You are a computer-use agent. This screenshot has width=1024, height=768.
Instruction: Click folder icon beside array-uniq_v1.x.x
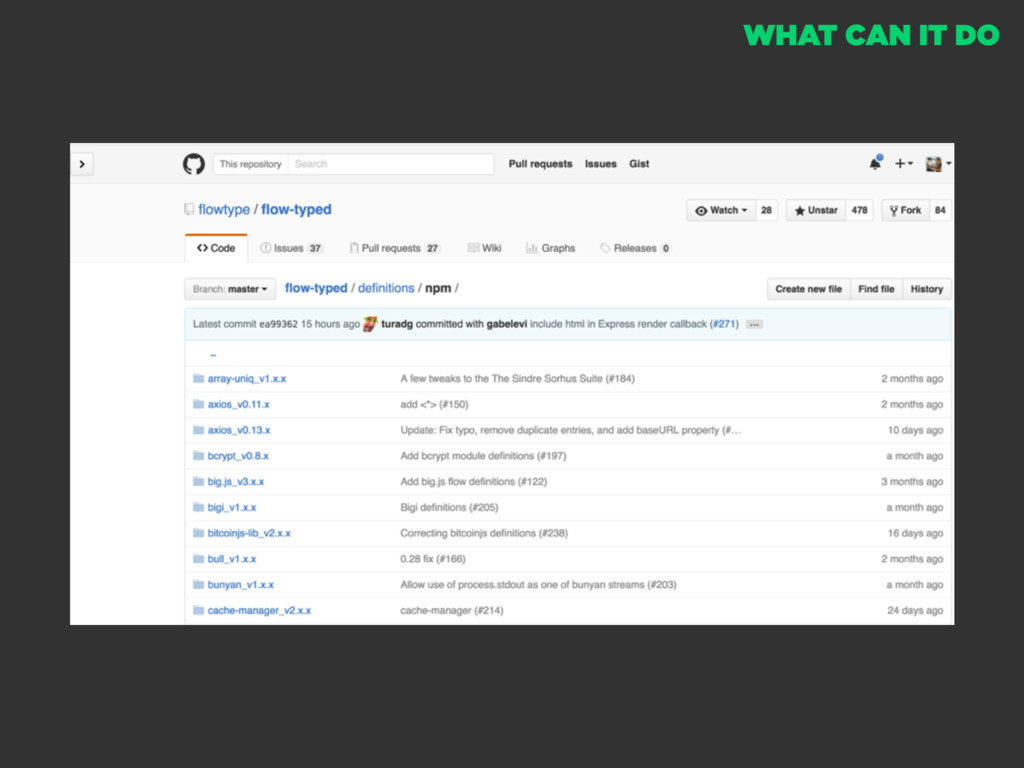coord(199,378)
